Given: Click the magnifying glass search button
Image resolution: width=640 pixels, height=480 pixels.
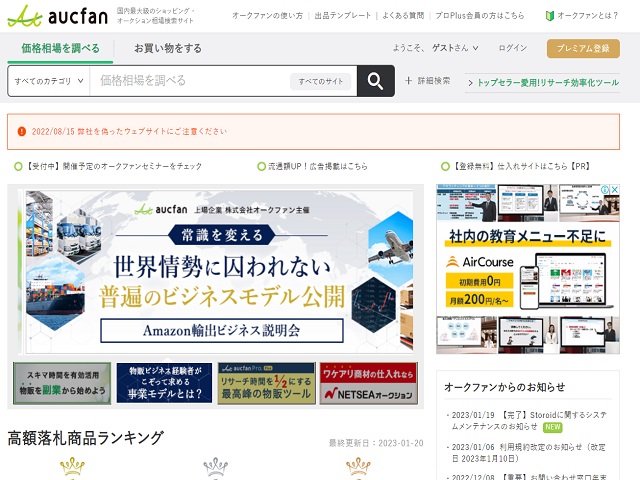Looking at the screenshot, I should tap(376, 81).
